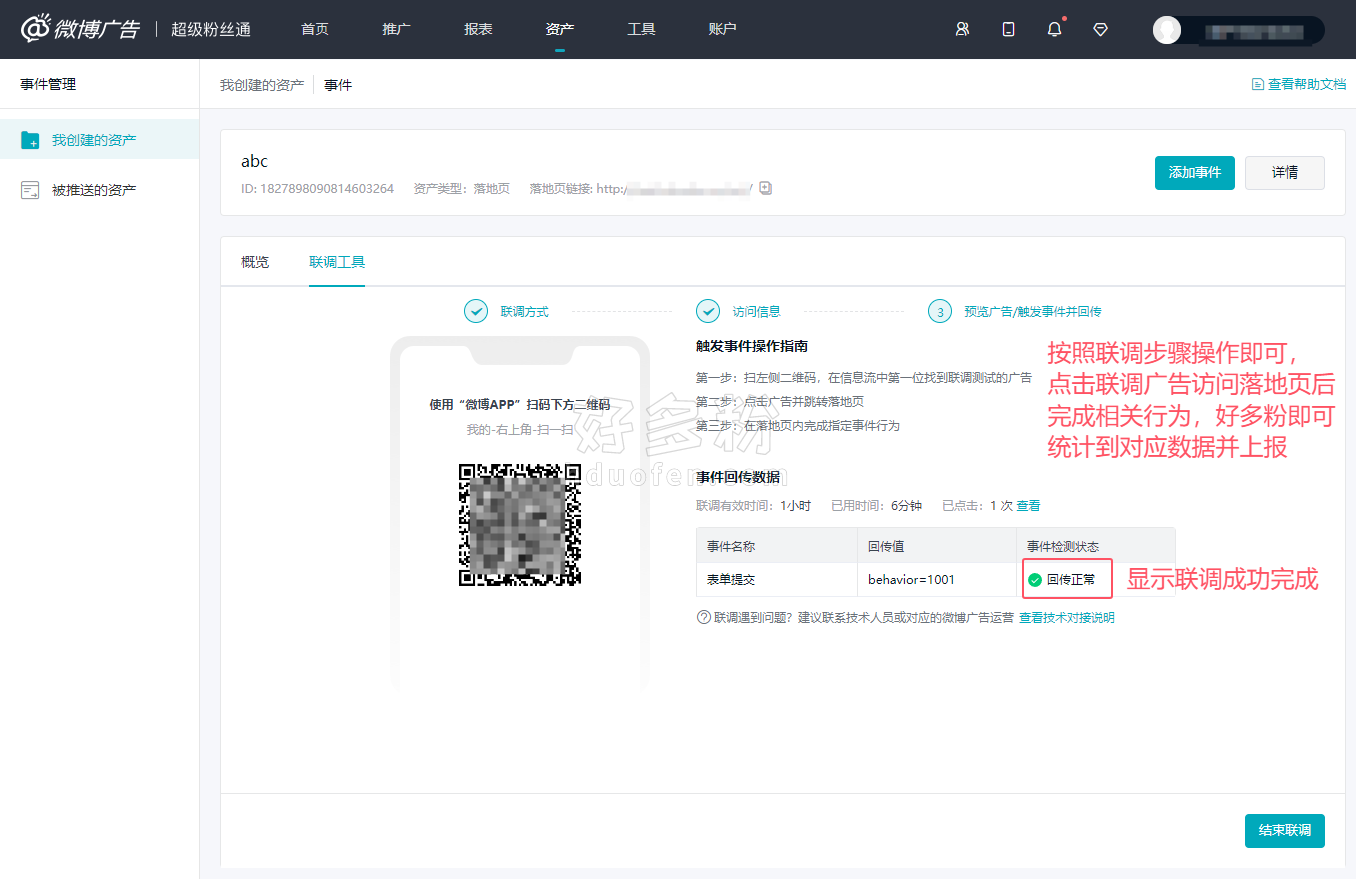Click 资产类型：落地页 text
This screenshot has height=879, width=1356.
pyautogui.click(x=461, y=188)
